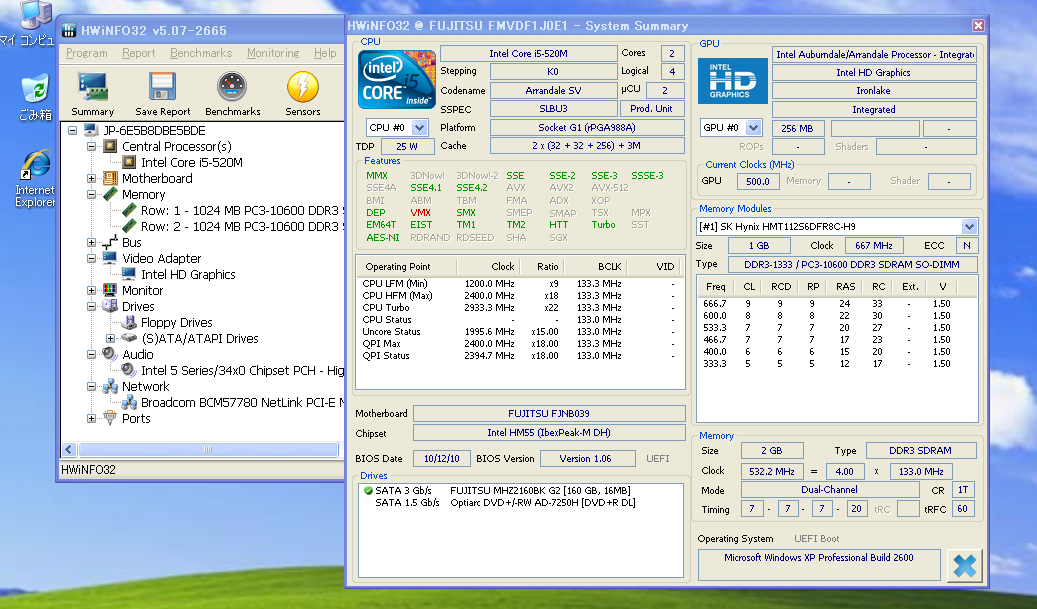Click the Intel Core i5 logo in CPU panel

coord(395,79)
